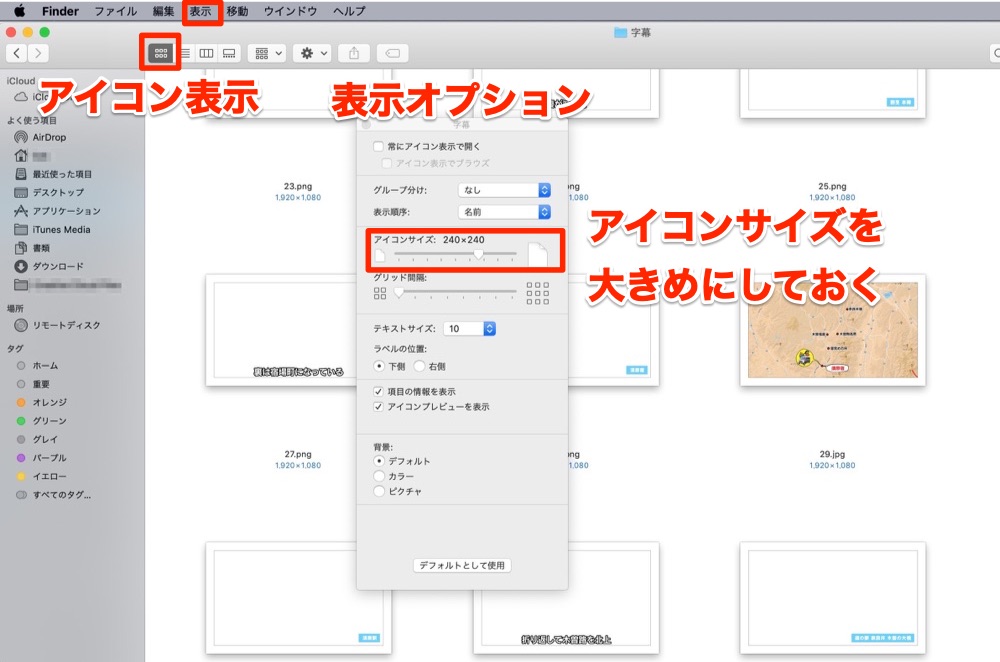Select the 25.png file name
The height and width of the screenshot is (662, 1000).
click(832, 186)
